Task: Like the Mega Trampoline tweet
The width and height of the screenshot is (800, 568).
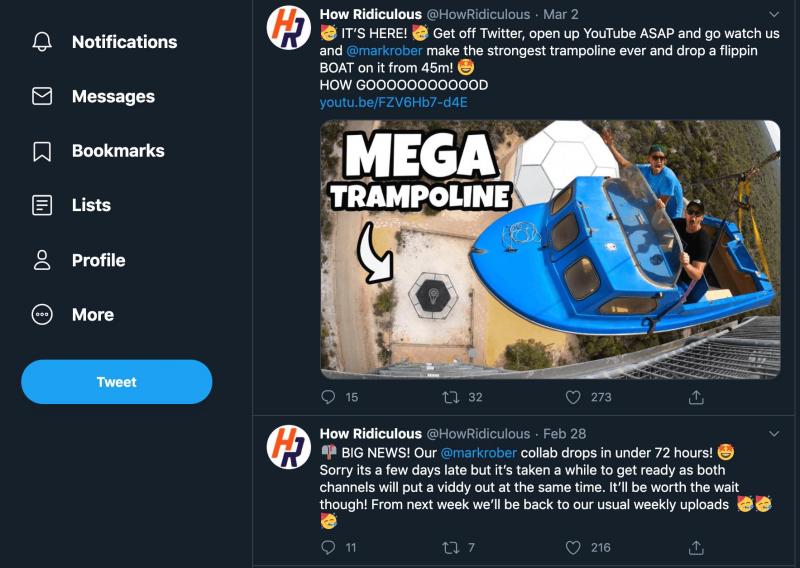Action: tap(573, 397)
